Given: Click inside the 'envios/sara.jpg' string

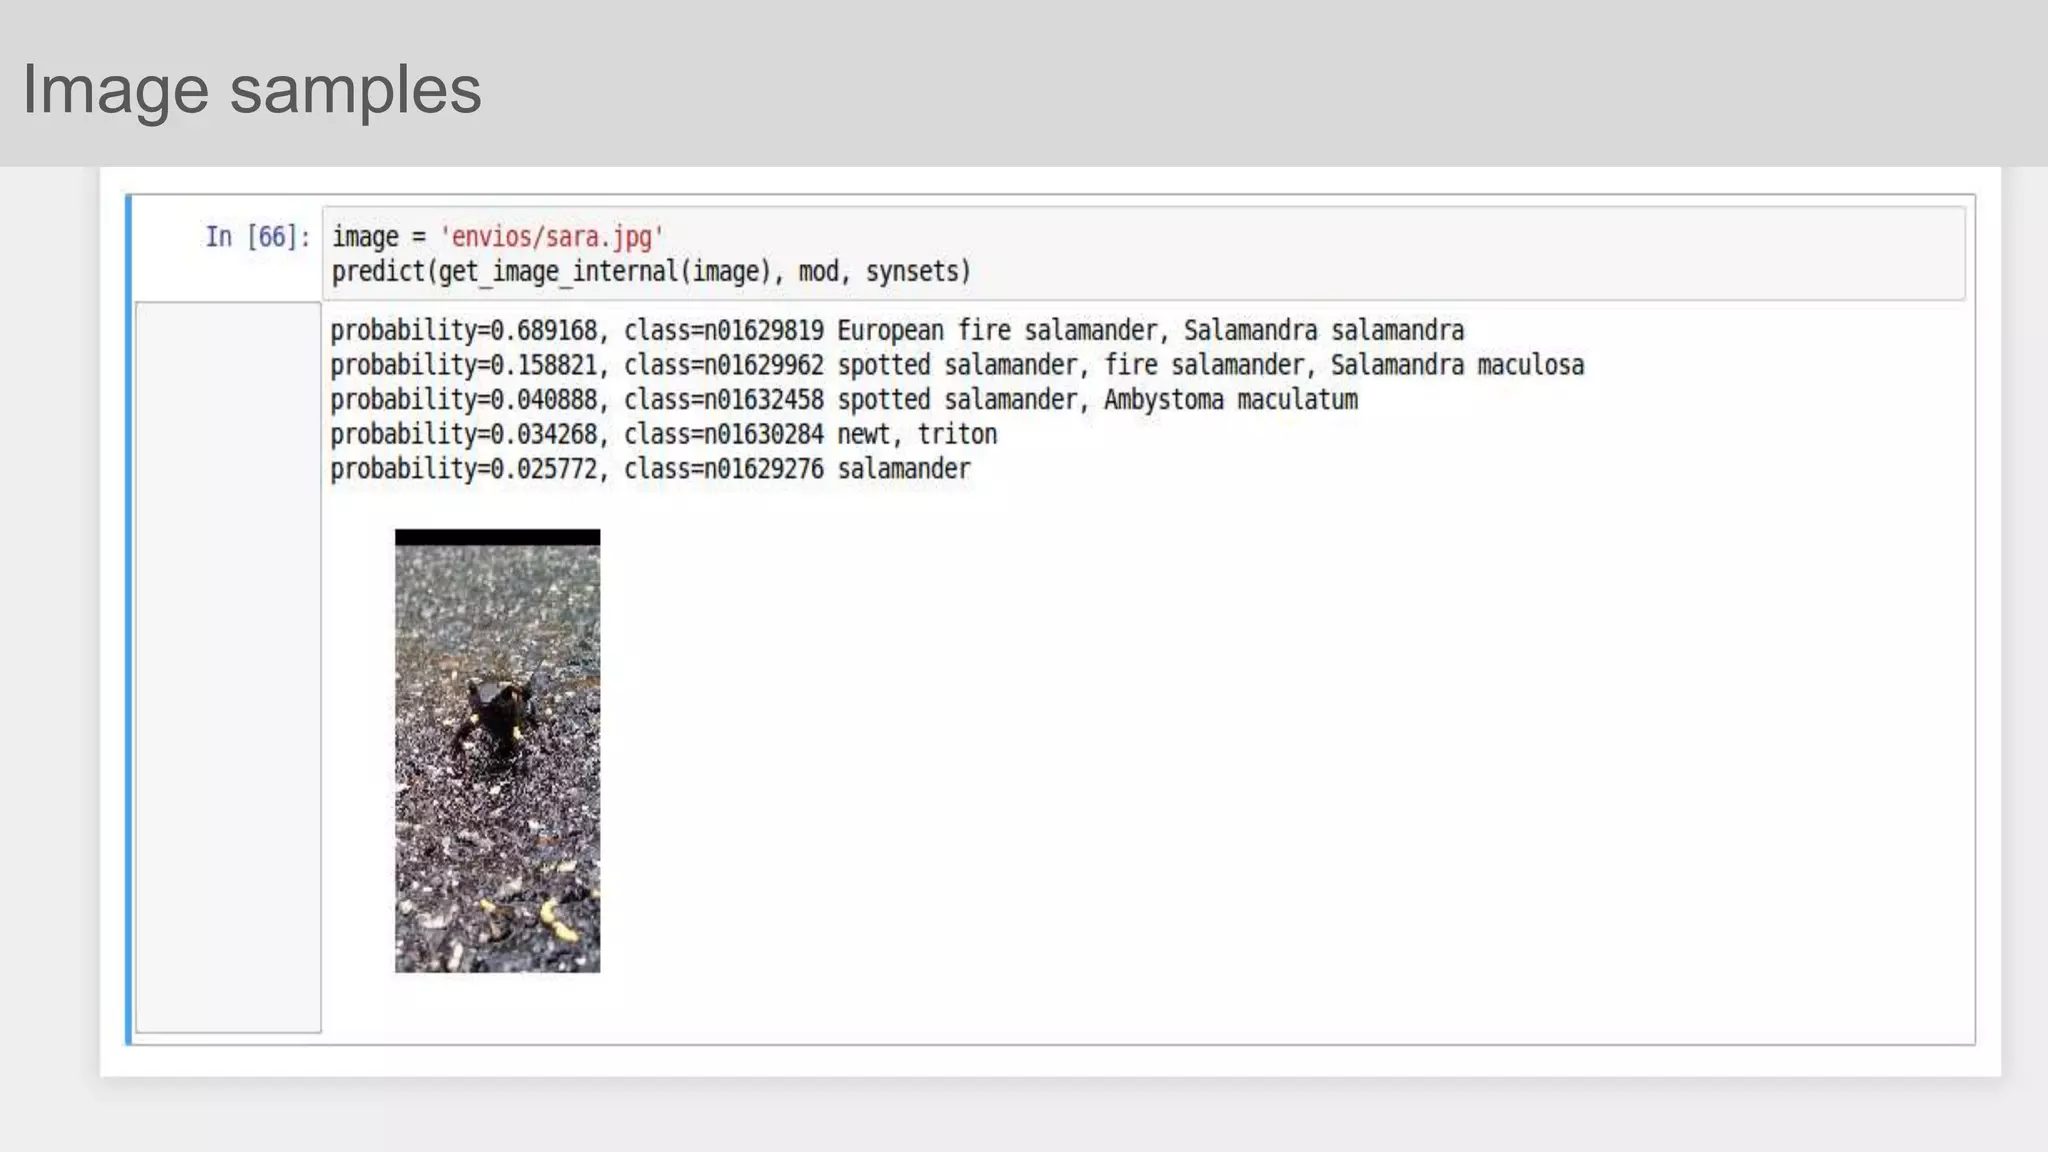Looking at the screenshot, I should (x=551, y=237).
